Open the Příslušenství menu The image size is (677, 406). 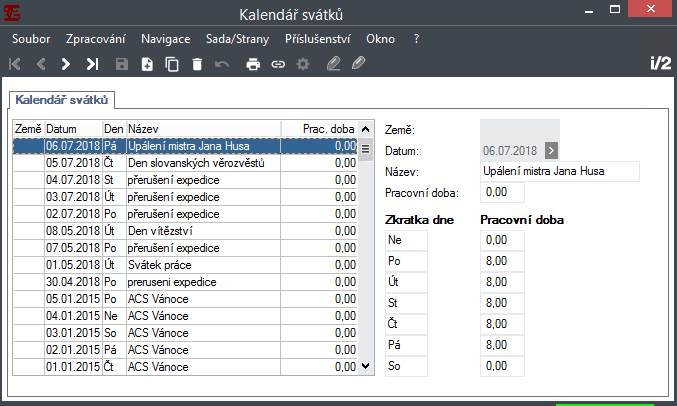[318, 39]
